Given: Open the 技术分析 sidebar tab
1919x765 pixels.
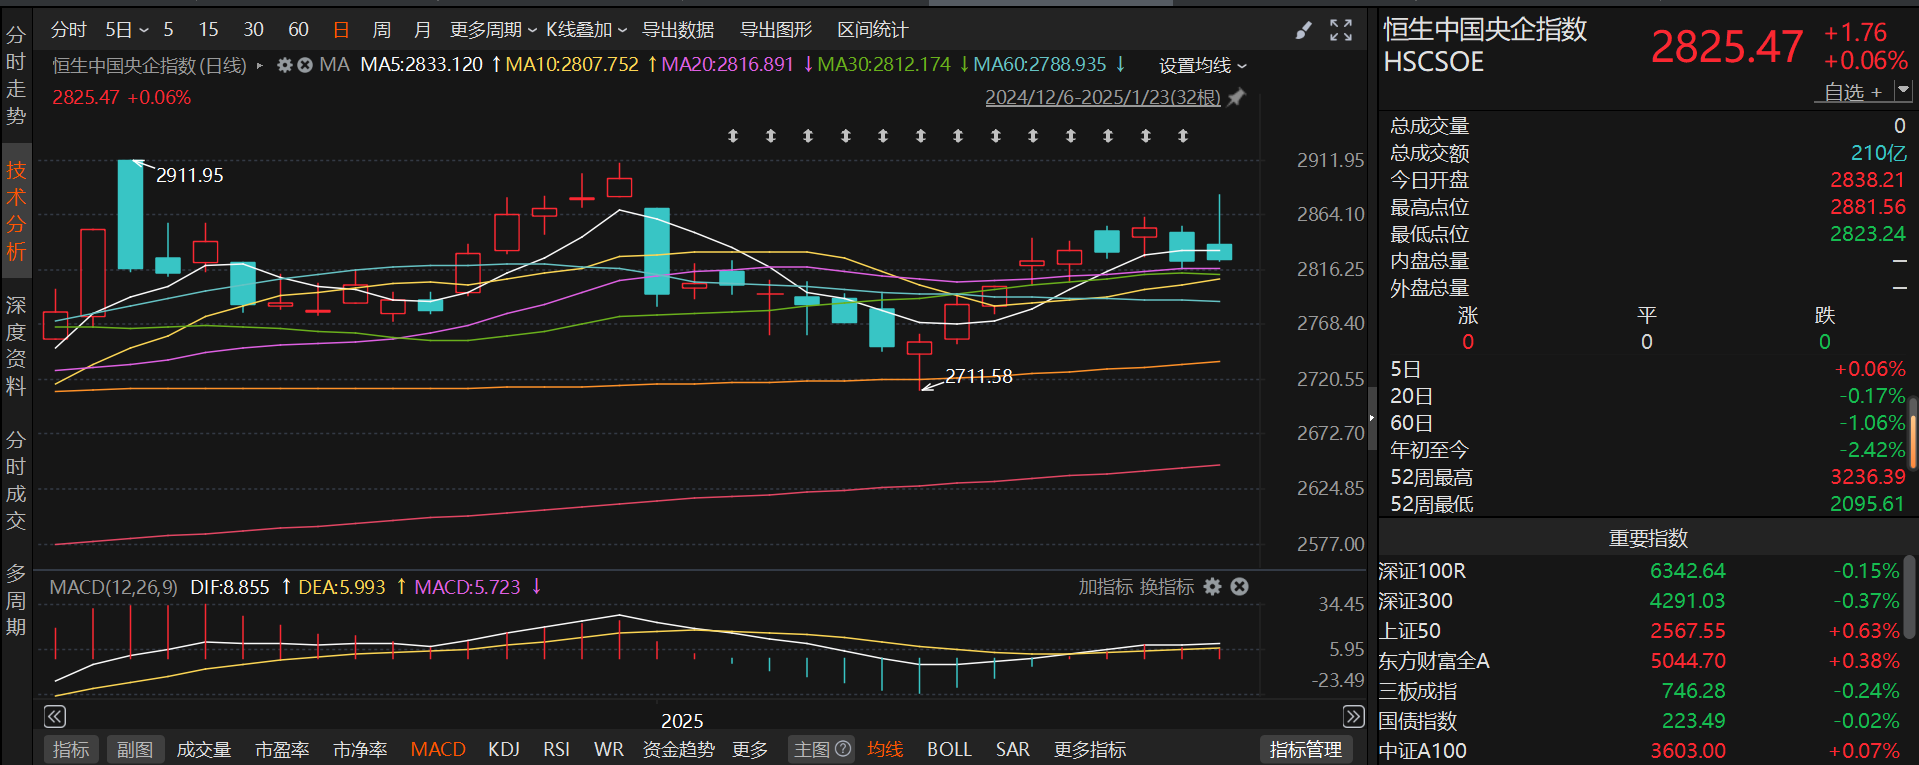Looking at the screenshot, I should pyautogui.click(x=16, y=210).
